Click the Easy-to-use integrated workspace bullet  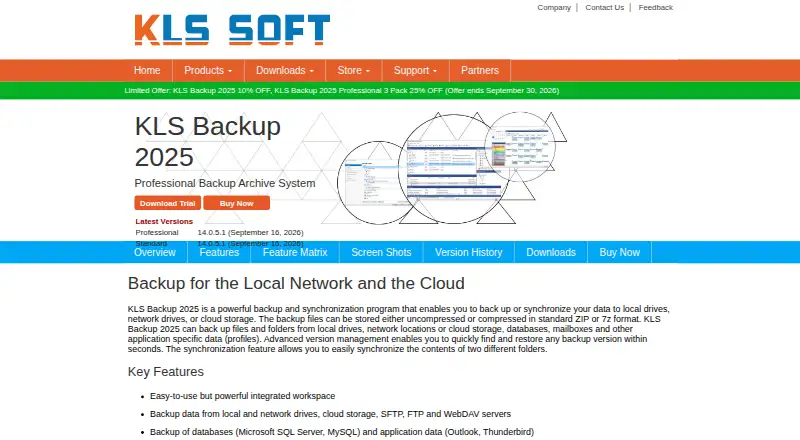242,396
